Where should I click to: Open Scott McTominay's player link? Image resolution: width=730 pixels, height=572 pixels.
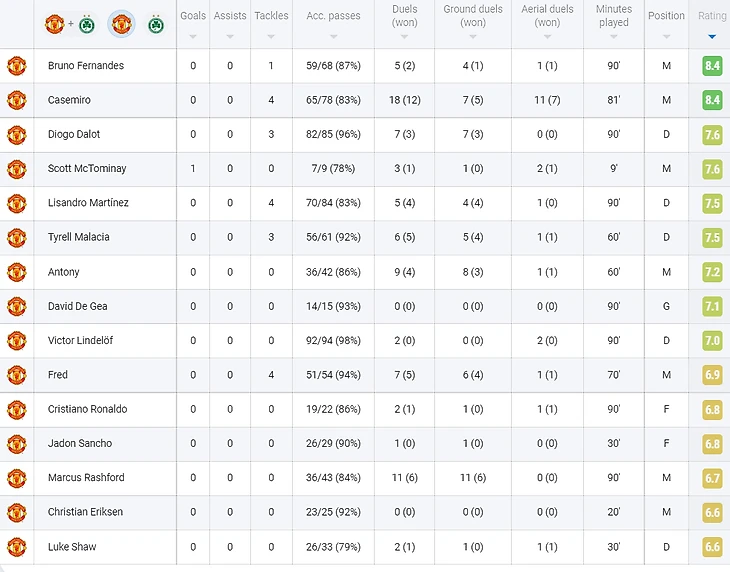[87, 169]
